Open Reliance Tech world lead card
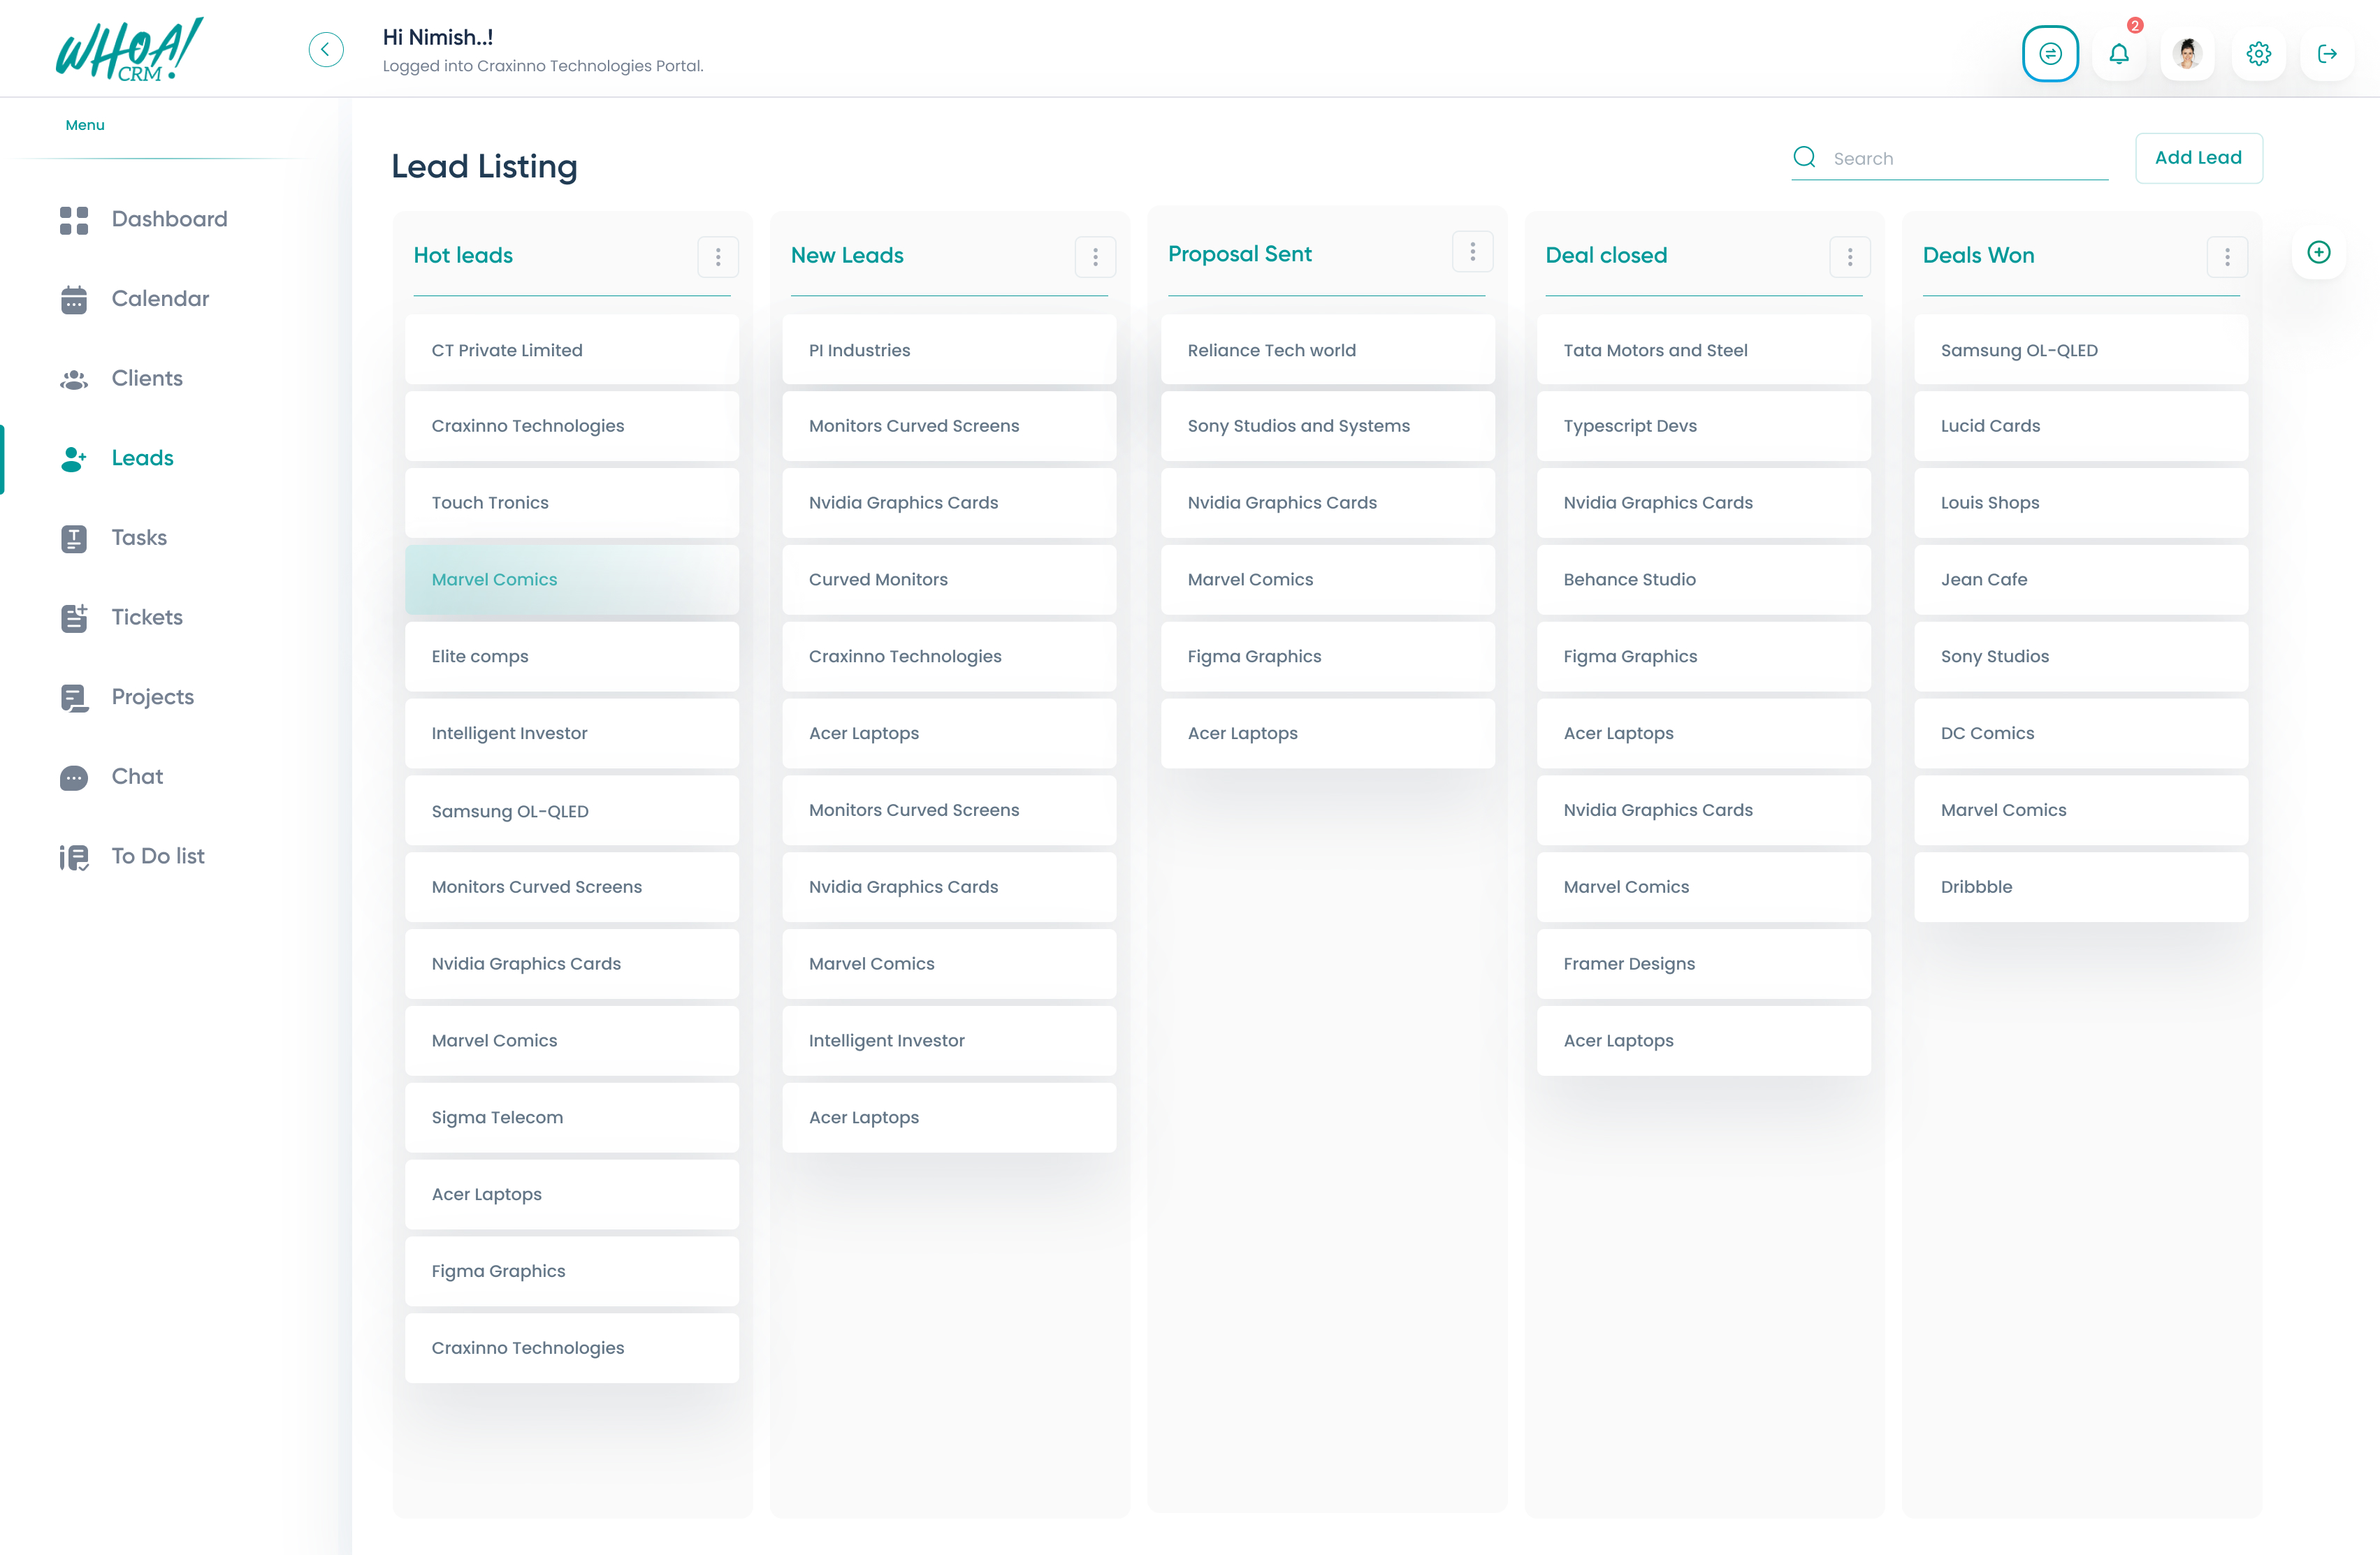Viewport: 2380px width, 1555px height. click(x=1328, y=350)
